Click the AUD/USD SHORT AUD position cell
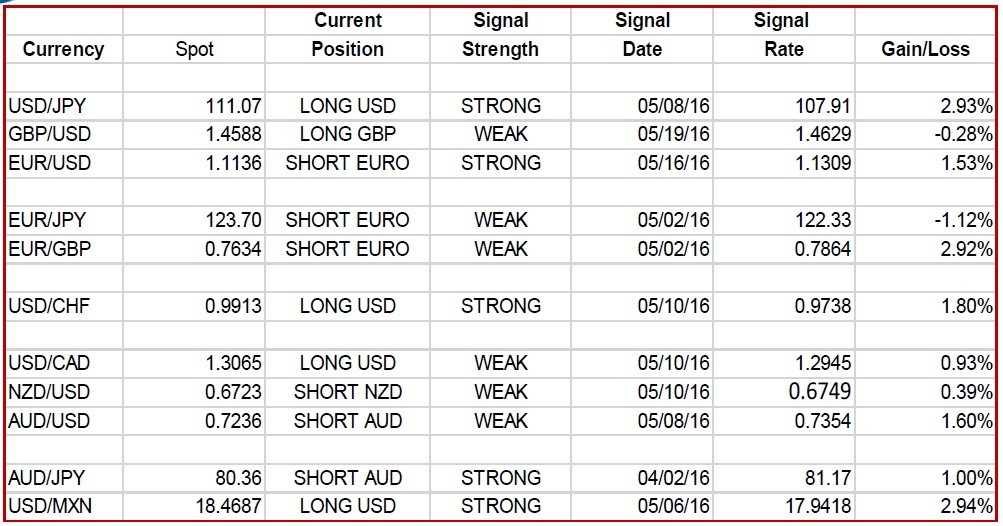Viewport: 1003px width, 526px height. [347, 420]
